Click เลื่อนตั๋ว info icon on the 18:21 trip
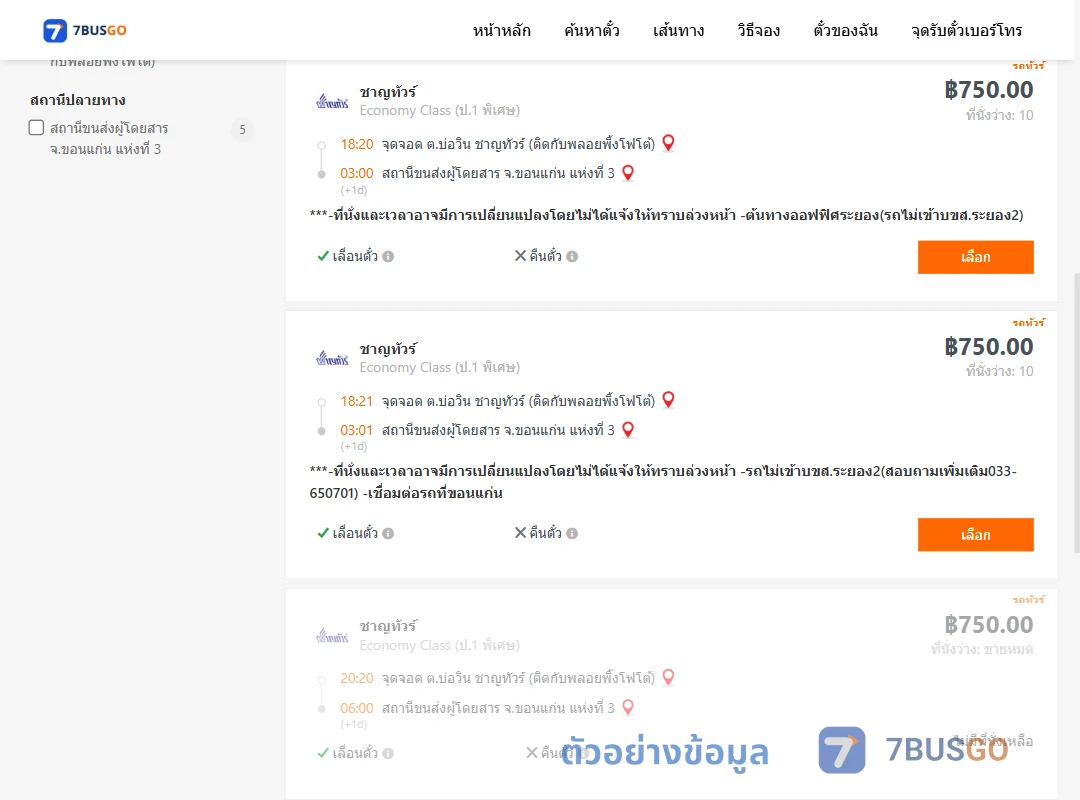This screenshot has height=800, width=1080. point(388,533)
